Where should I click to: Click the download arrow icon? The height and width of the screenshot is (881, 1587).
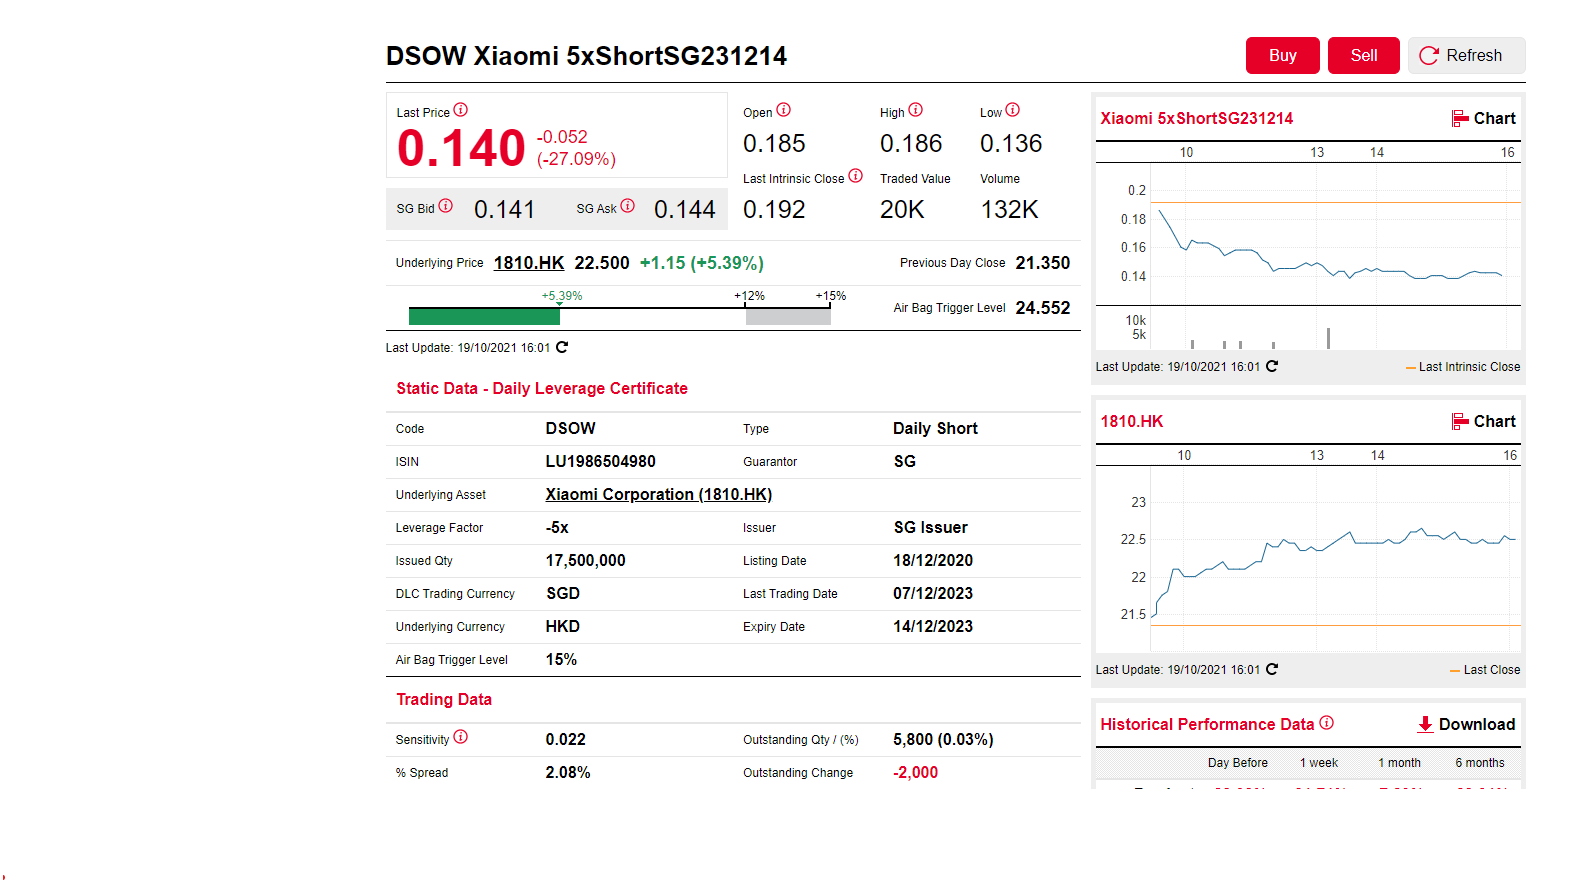click(1425, 724)
